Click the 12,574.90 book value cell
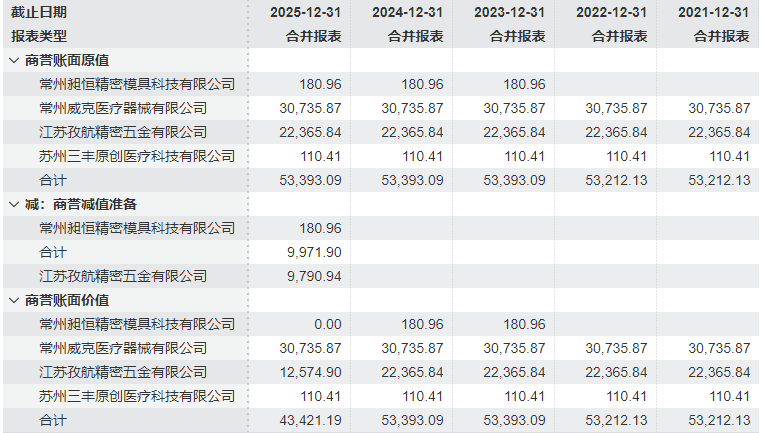Viewport: 765px width, 433px height. click(310, 373)
